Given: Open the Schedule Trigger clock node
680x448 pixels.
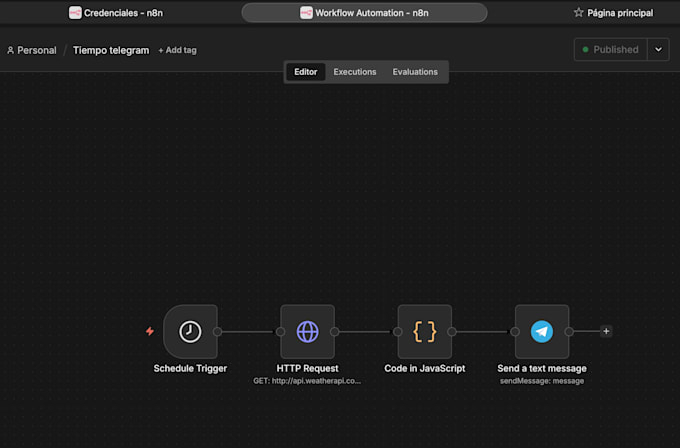Looking at the screenshot, I should [190, 332].
